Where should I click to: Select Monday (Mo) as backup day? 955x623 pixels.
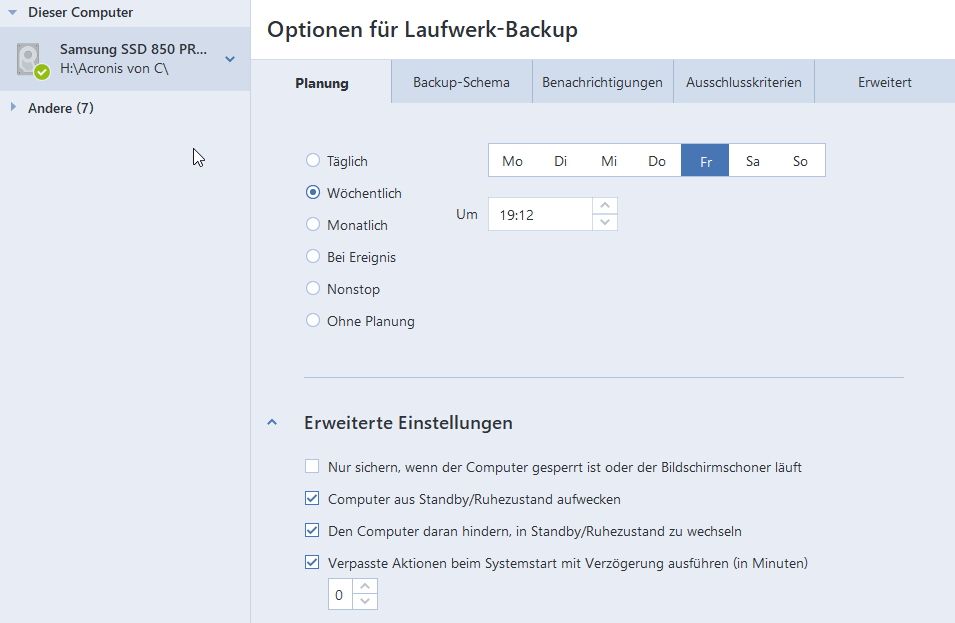click(x=512, y=161)
